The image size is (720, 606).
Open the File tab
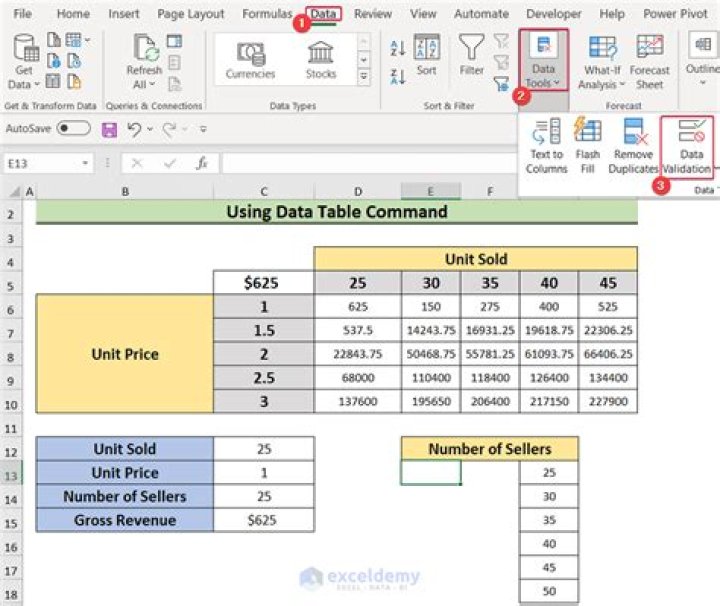[22, 14]
